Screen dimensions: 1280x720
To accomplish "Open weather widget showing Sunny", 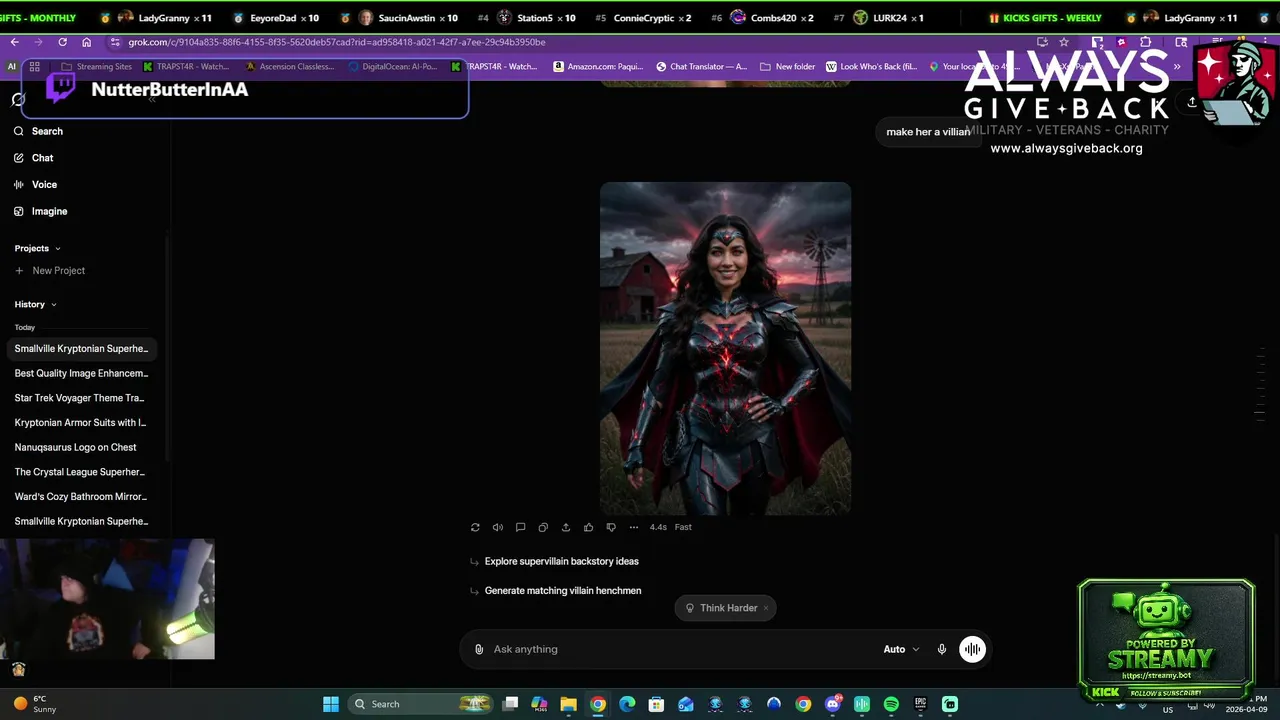I will 35,704.
